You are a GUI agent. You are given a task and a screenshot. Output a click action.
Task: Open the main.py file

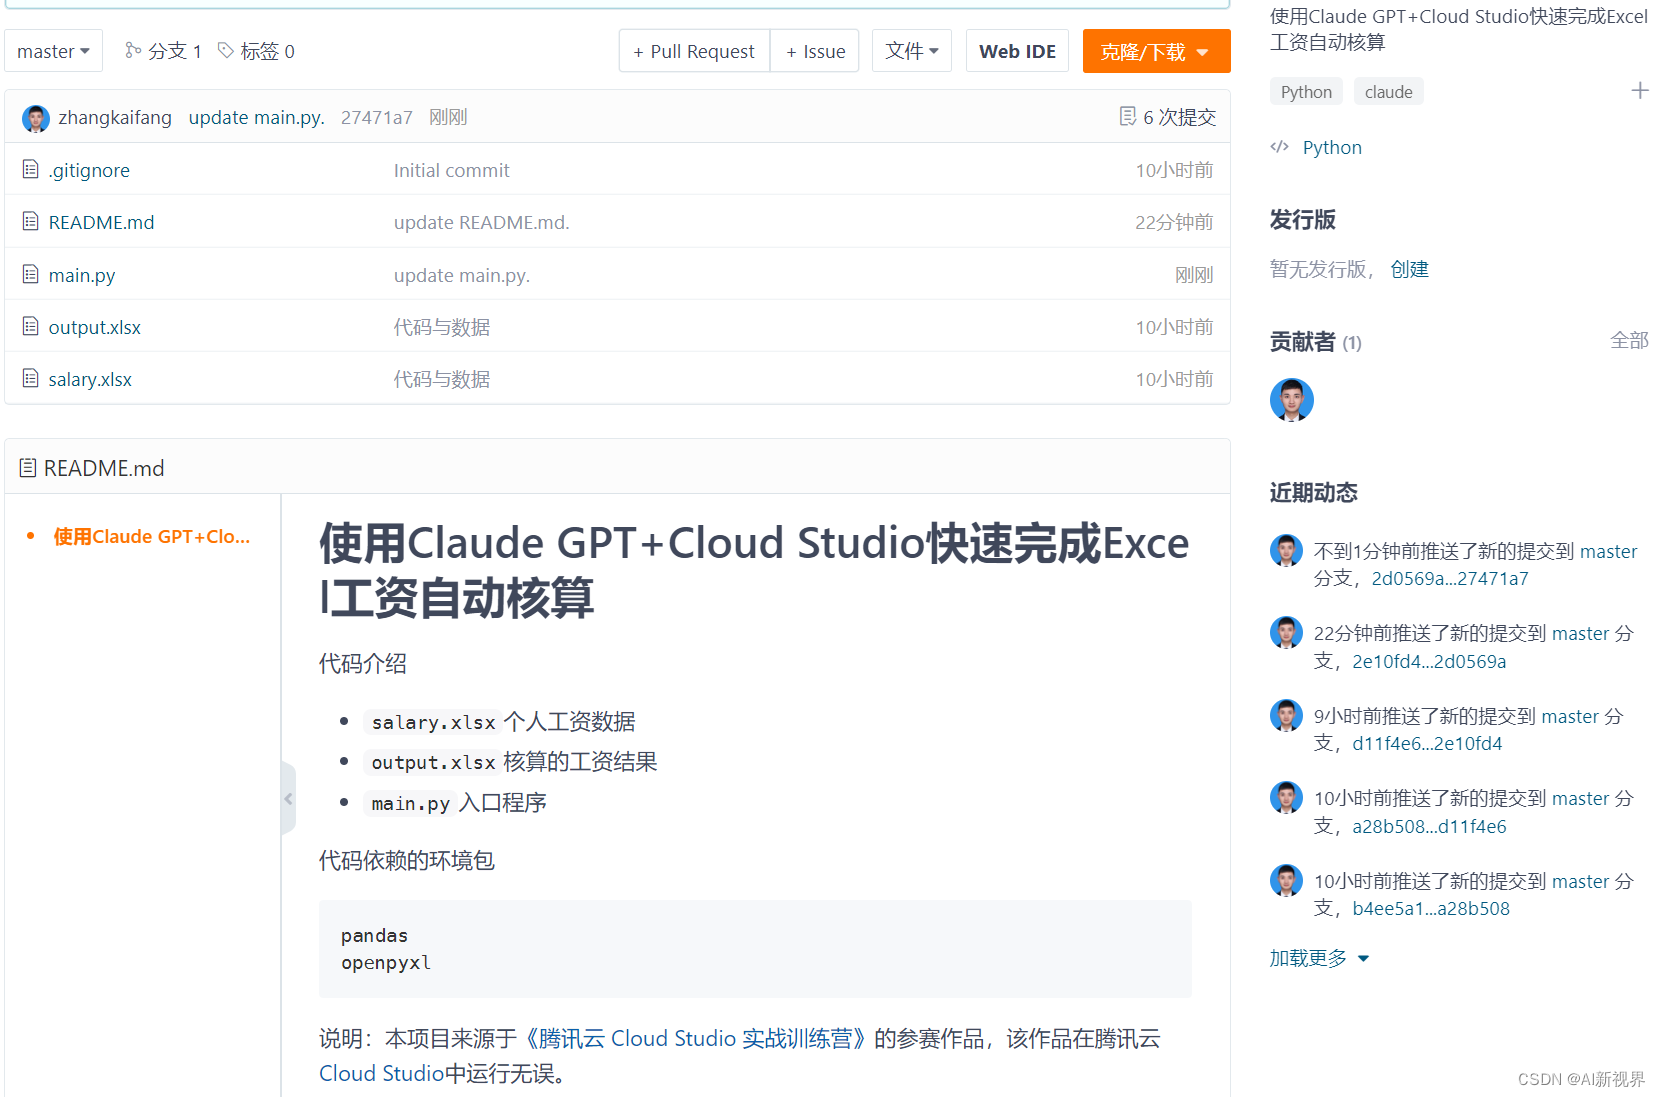(x=82, y=275)
